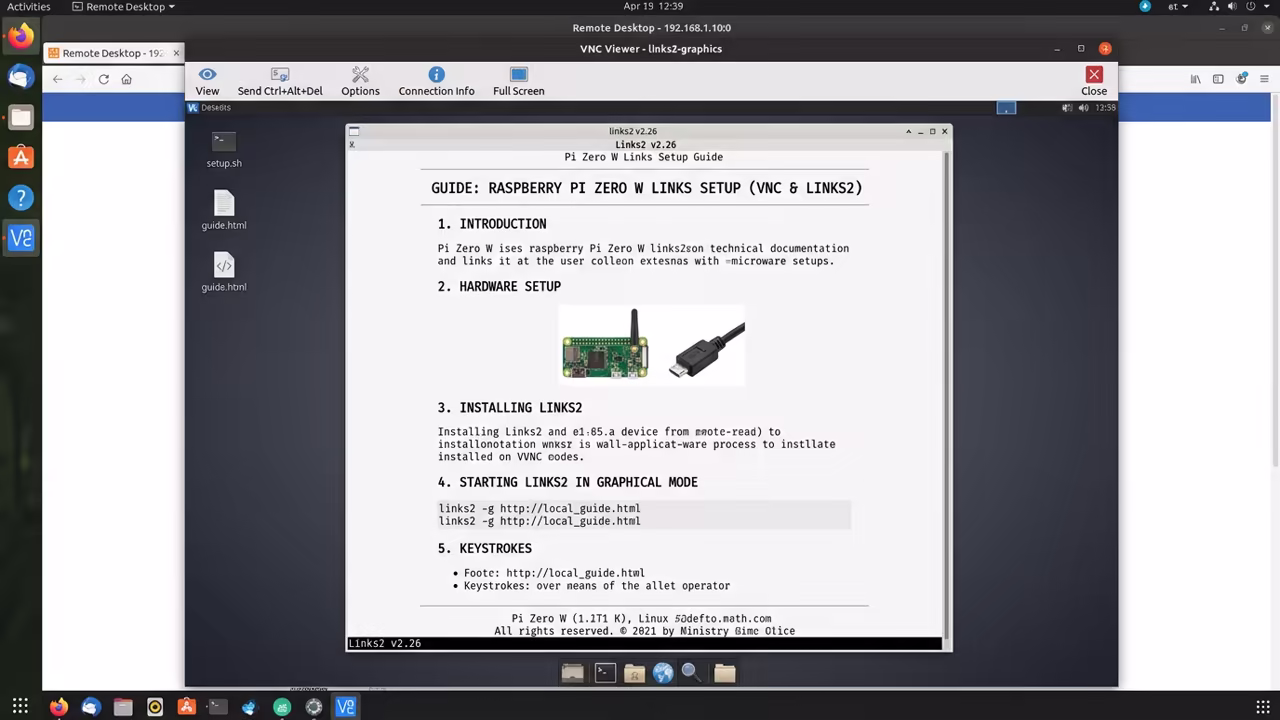
Task: Open the magnifier search app in remote panel
Action: [691, 673]
